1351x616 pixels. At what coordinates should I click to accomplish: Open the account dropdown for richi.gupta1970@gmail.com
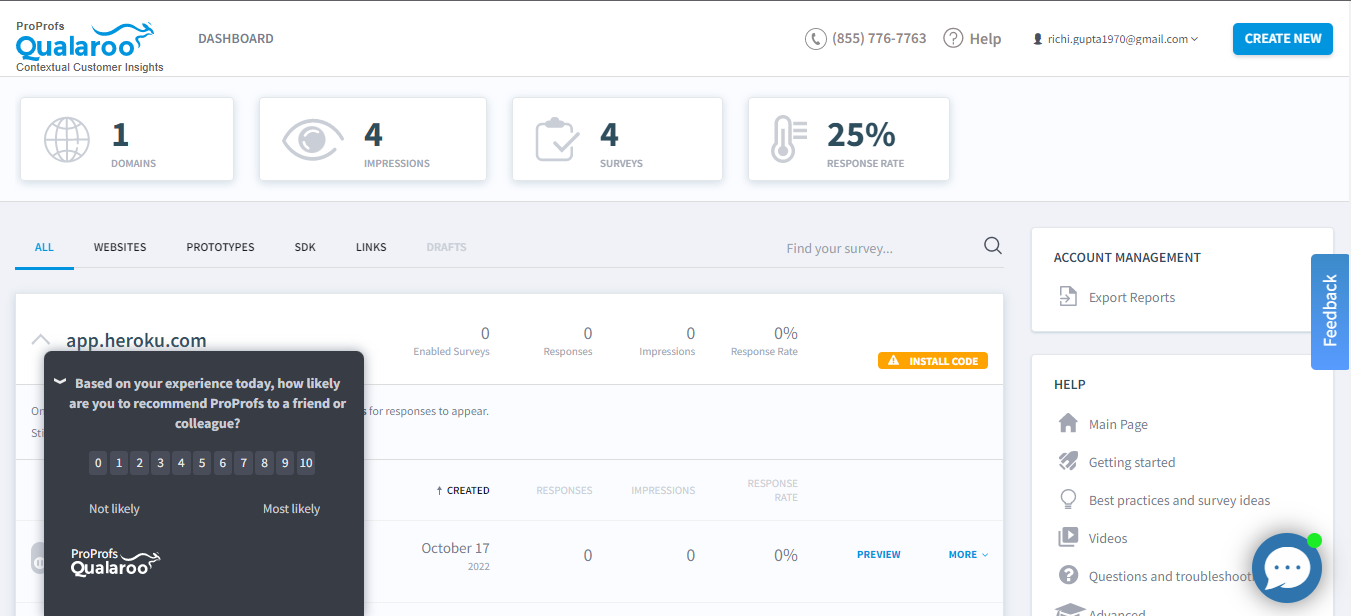[1116, 39]
